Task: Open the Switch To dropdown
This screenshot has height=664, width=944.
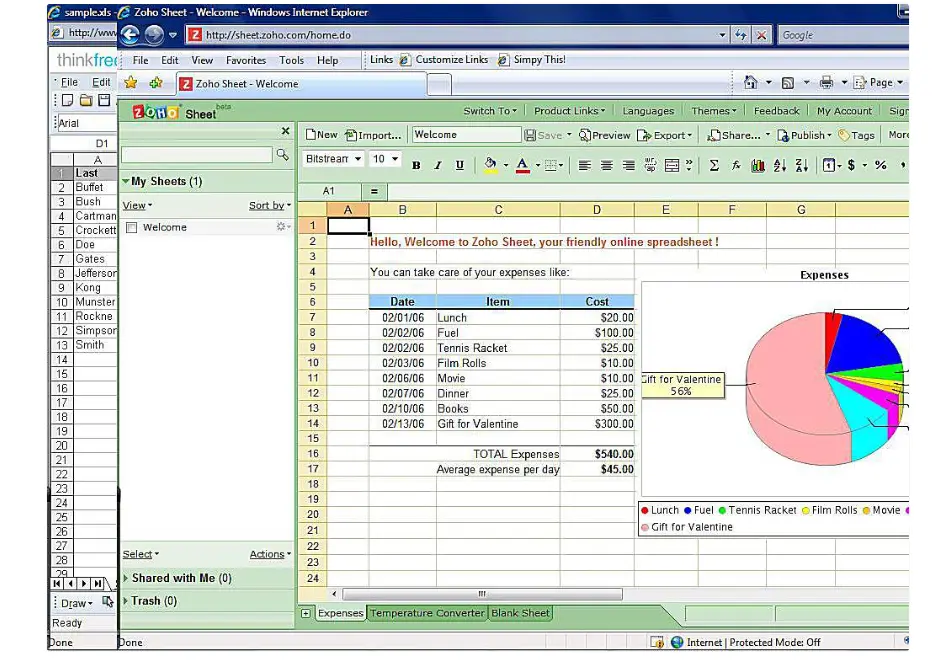Action: pyautogui.click(x=489, y=111)
